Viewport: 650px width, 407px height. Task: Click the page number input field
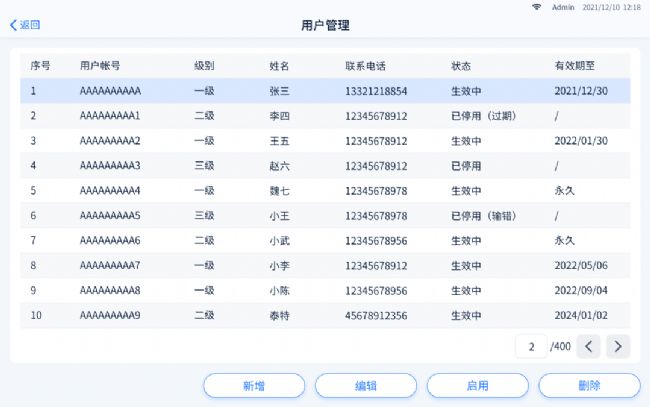point(531,347)
